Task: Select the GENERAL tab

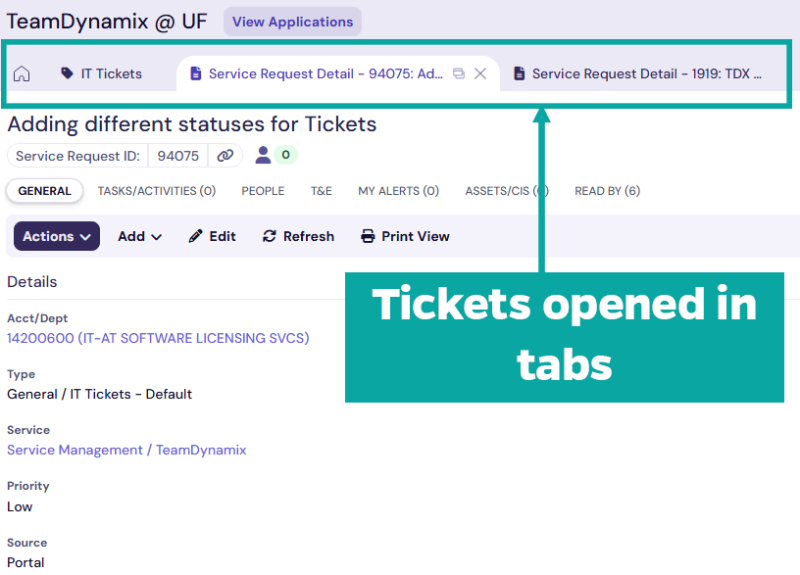Action: pyautogui.click(x=44, y=191)
